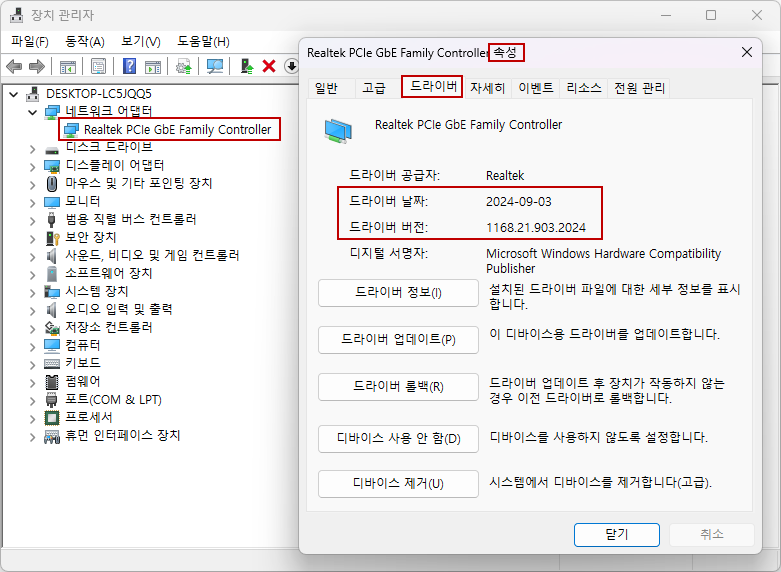Click the blue Help question mark icon
The width and height of the screenshot is (781, 572).
[x=130, y=66]
